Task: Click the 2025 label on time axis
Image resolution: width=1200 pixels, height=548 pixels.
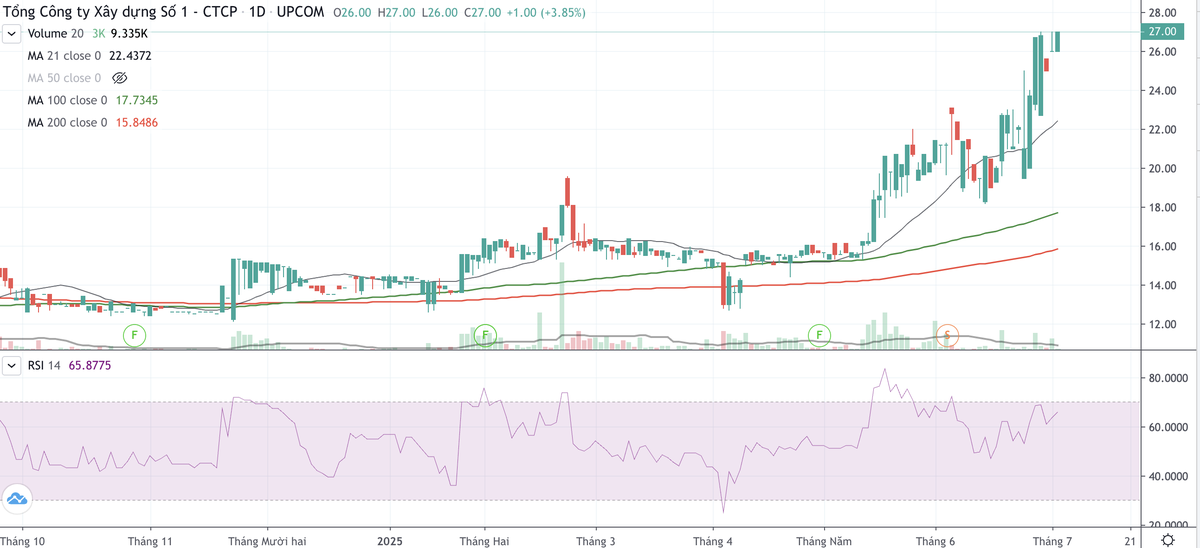Action: click(391, 541)
